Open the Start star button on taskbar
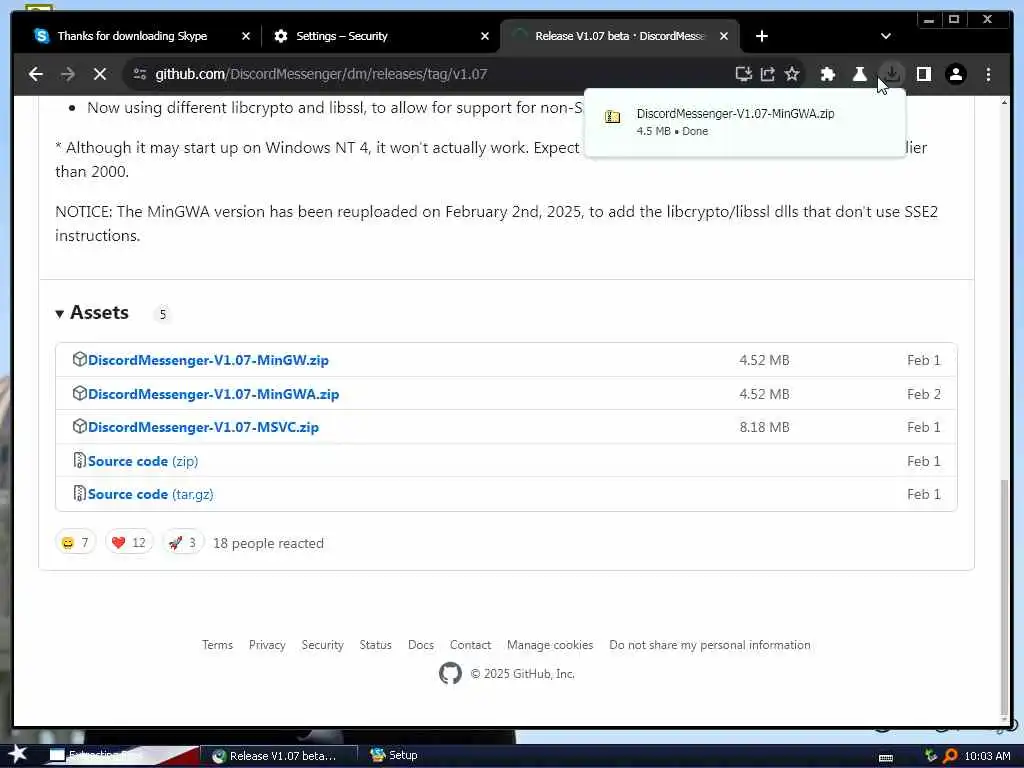This screenshot has height=768, width=1024. point(17,754)
